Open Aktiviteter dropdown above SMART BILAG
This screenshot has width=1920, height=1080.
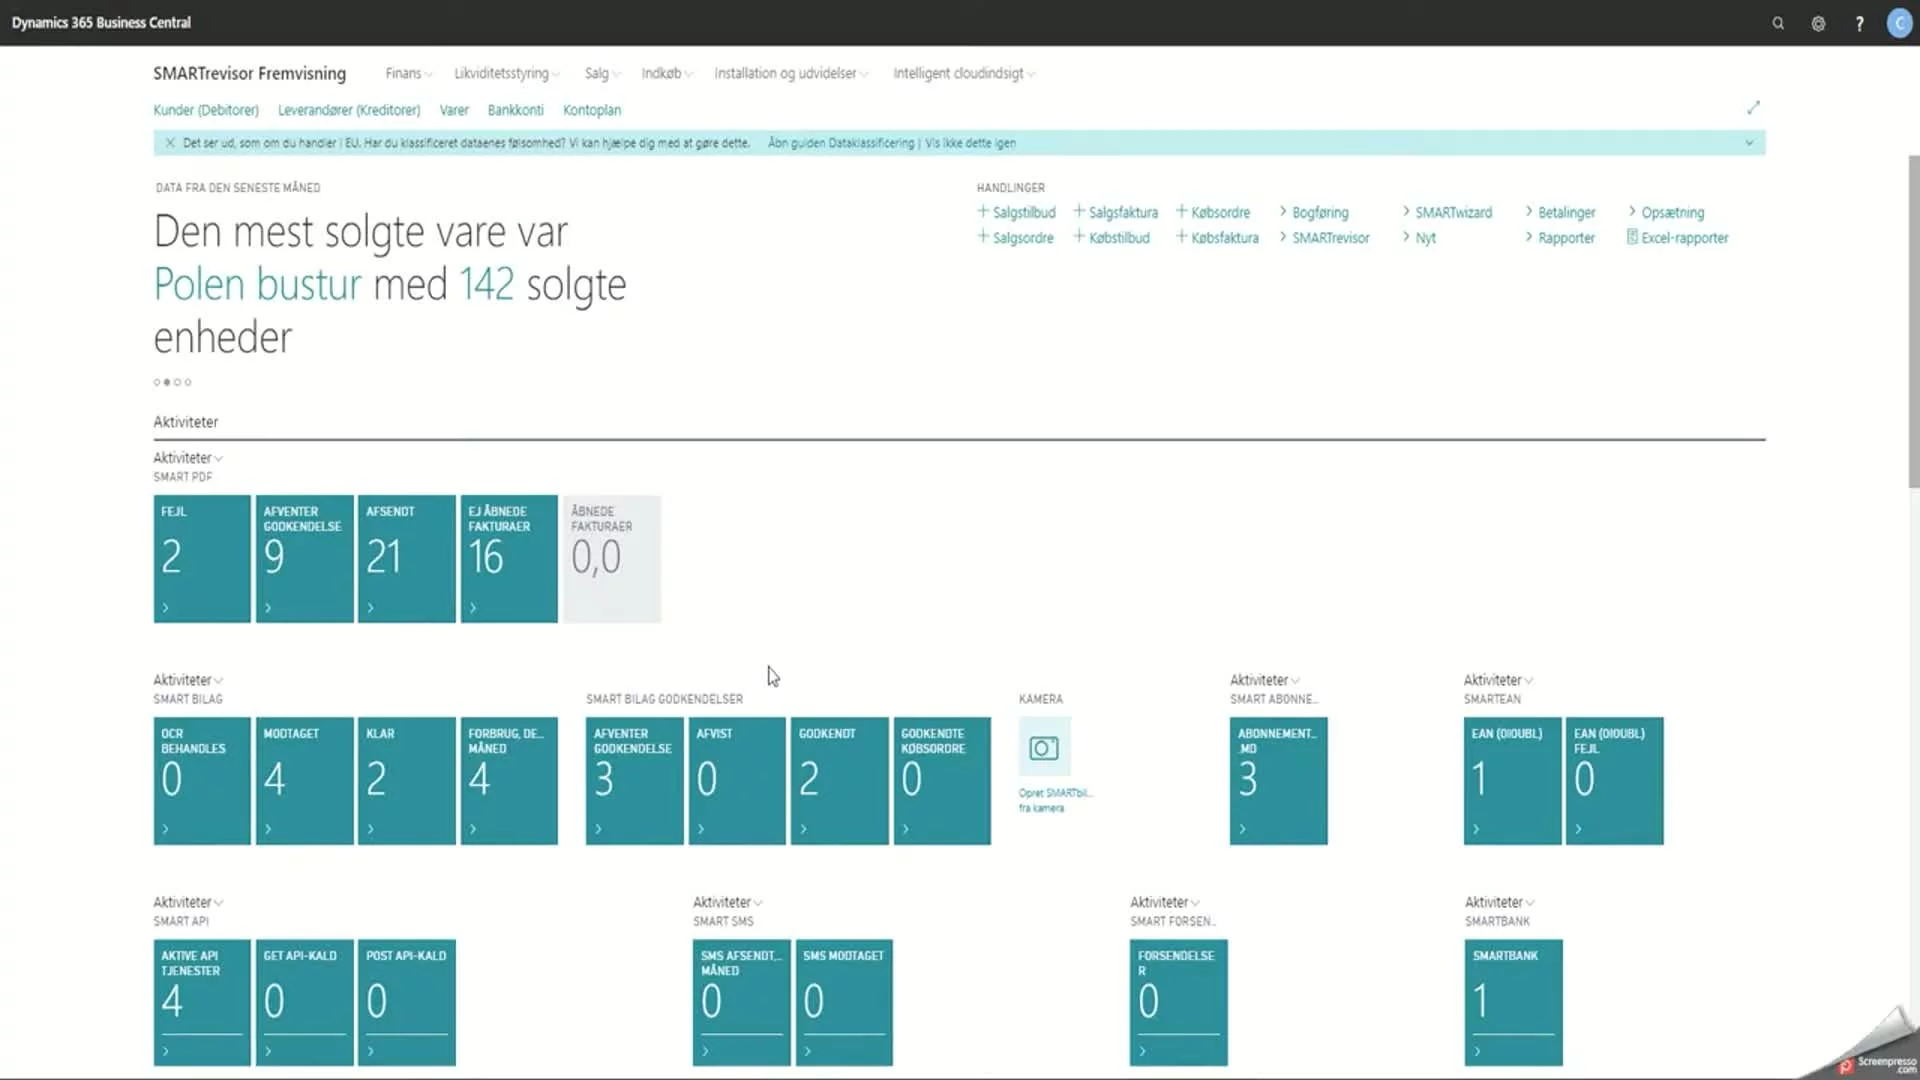(187, 680)
